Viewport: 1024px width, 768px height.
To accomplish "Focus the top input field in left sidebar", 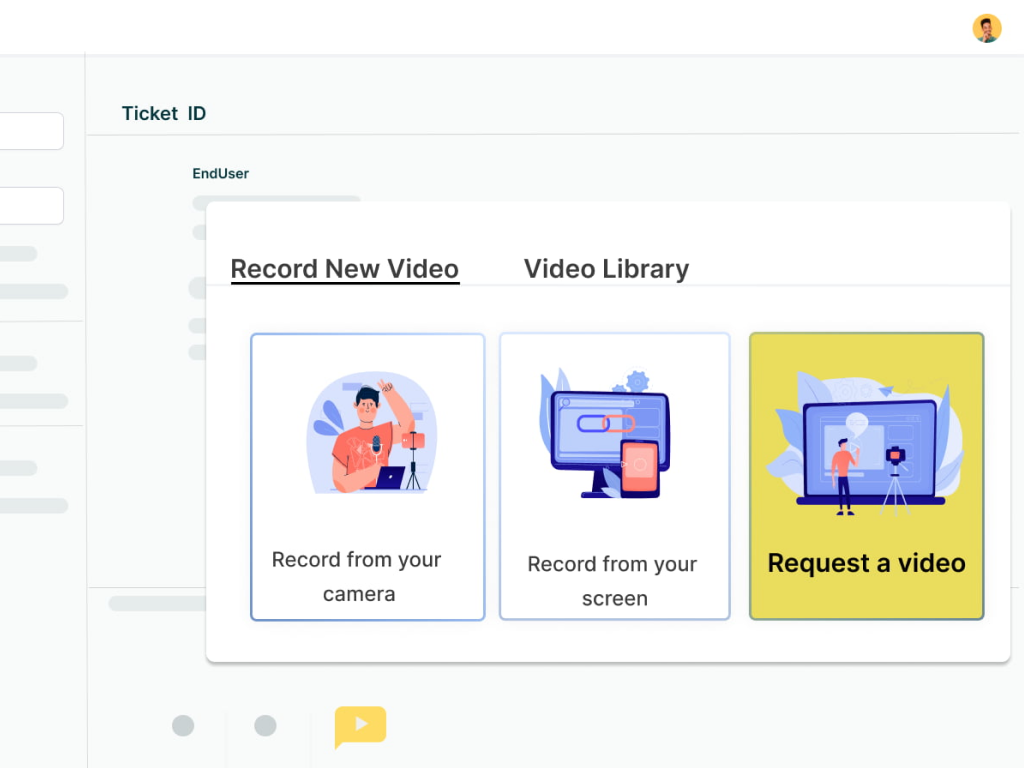I will click(x=30, y=131).
